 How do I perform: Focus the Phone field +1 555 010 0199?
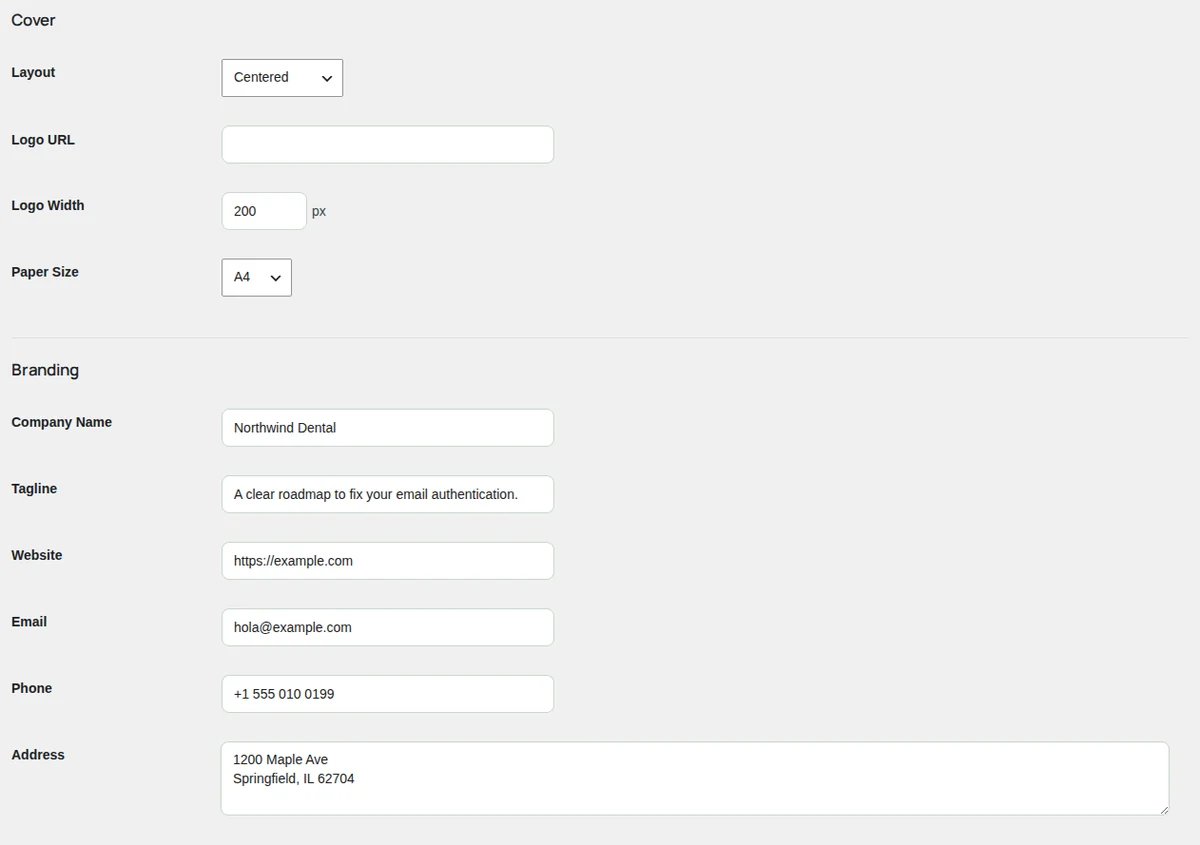pyautogui.click(x=387, y=694)
